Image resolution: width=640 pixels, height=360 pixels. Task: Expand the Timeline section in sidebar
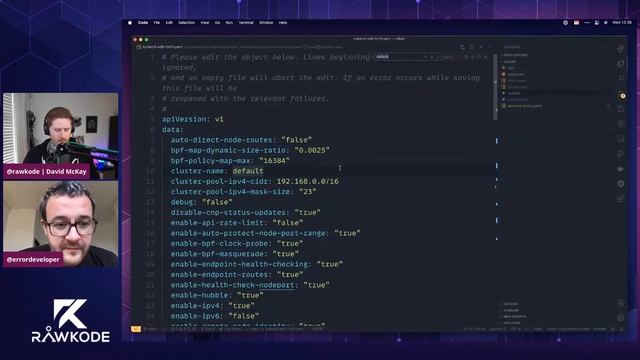click(511, 310)
